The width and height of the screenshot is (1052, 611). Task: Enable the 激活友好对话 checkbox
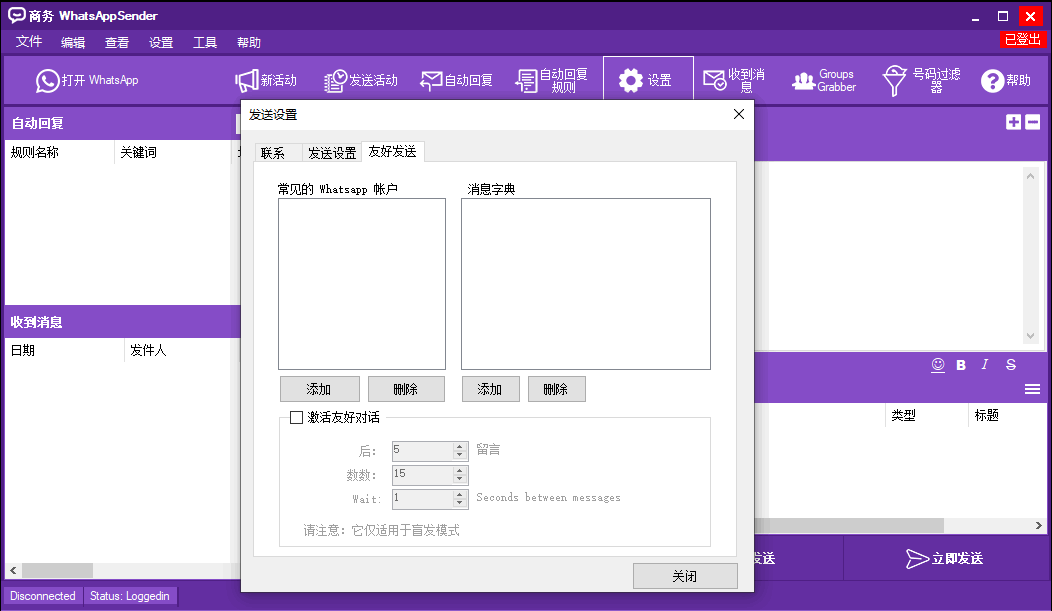[x=296, y=417]
